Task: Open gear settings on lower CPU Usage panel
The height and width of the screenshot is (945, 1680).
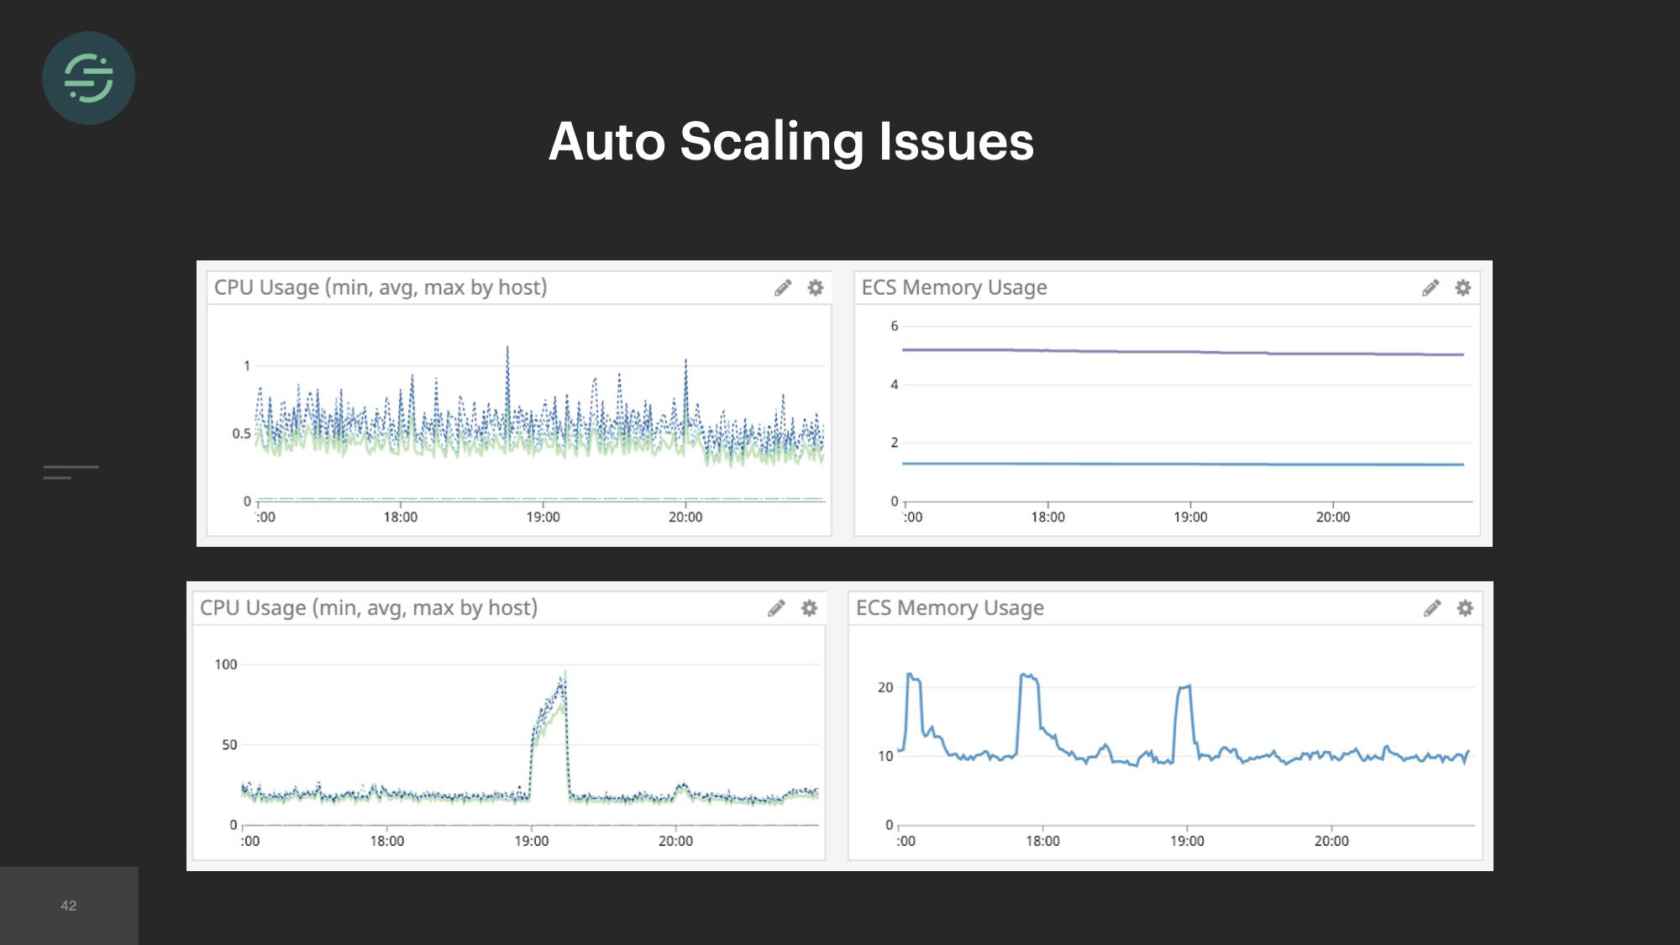Action: 810,608
